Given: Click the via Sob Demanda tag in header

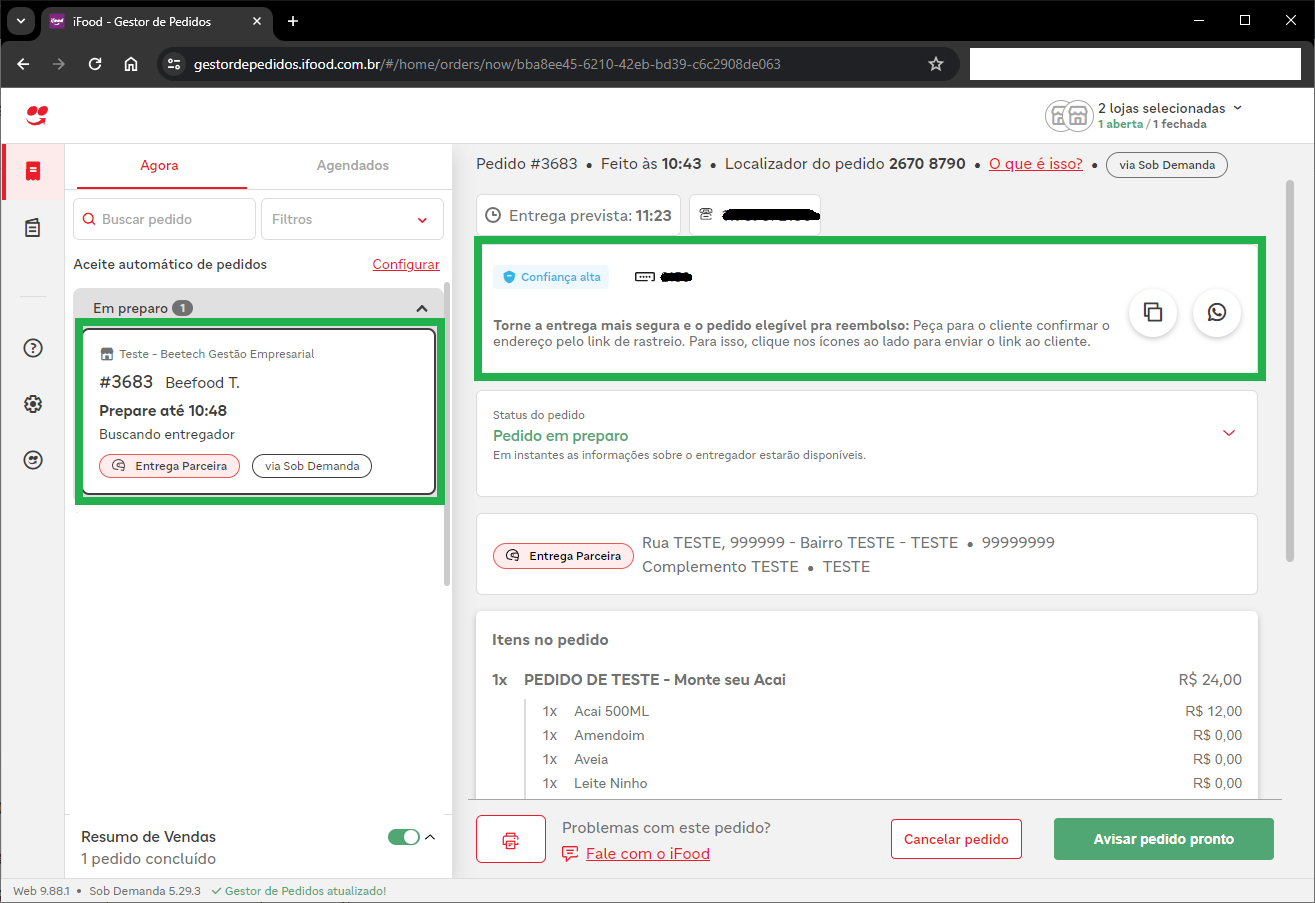Looking at the screenshot, I should 1167,165.
